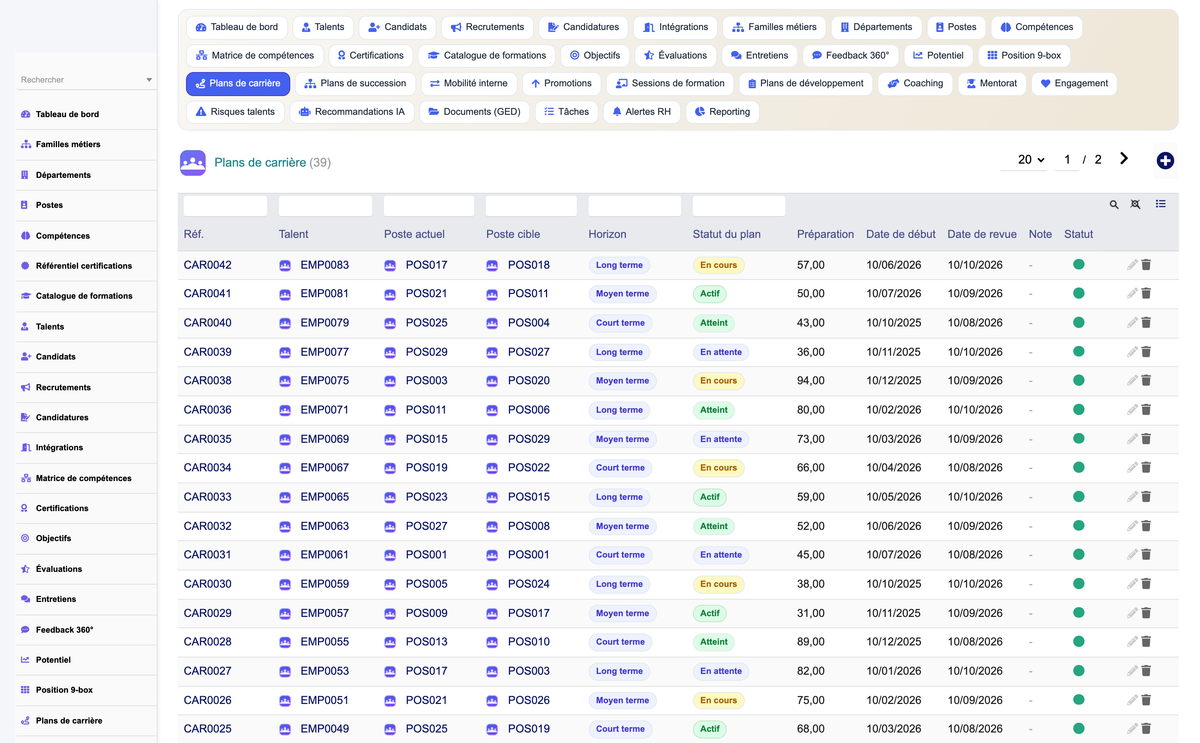Toggle the status indicator for CAR0030
The width and height of the screenshot is (1200, 743).
click(x=1079, y=584)
